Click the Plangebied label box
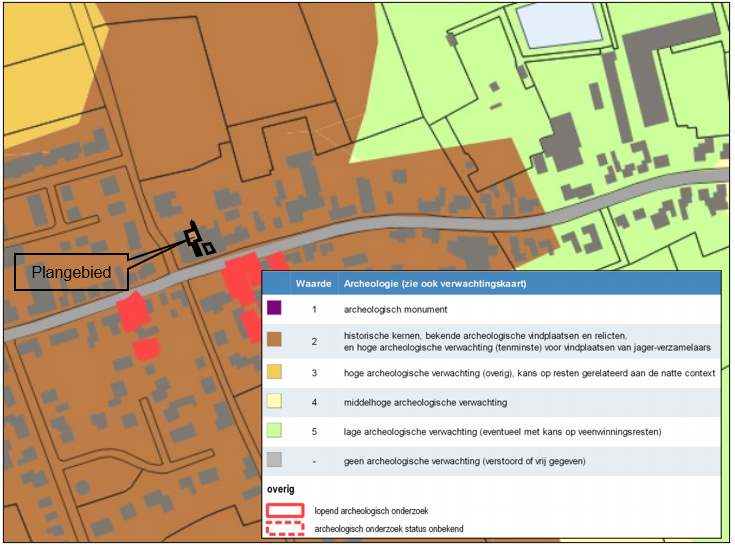735x545 pixels. pos(71,272)
